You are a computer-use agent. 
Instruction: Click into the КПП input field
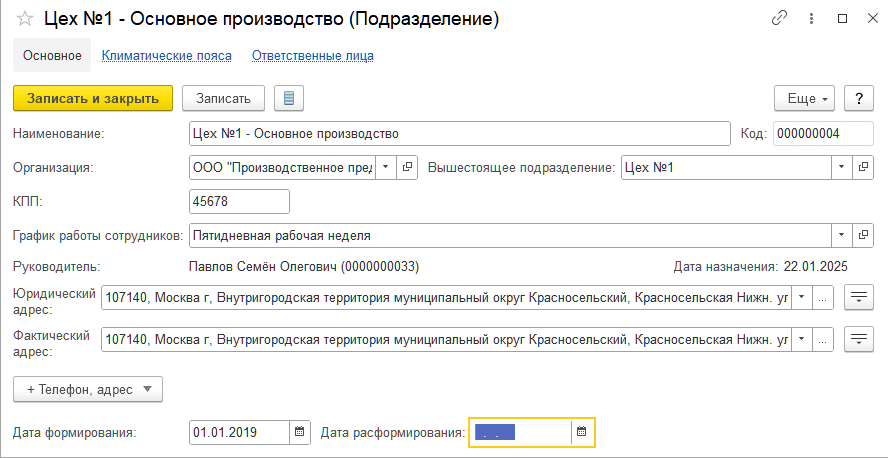pos(240,202)
